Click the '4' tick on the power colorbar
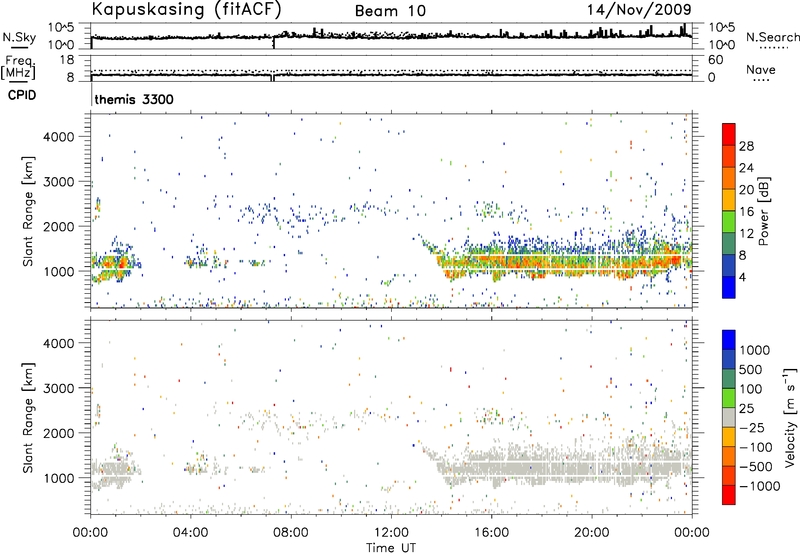The width and height of the screenshot is (800, 554). [x=742, y=277]
